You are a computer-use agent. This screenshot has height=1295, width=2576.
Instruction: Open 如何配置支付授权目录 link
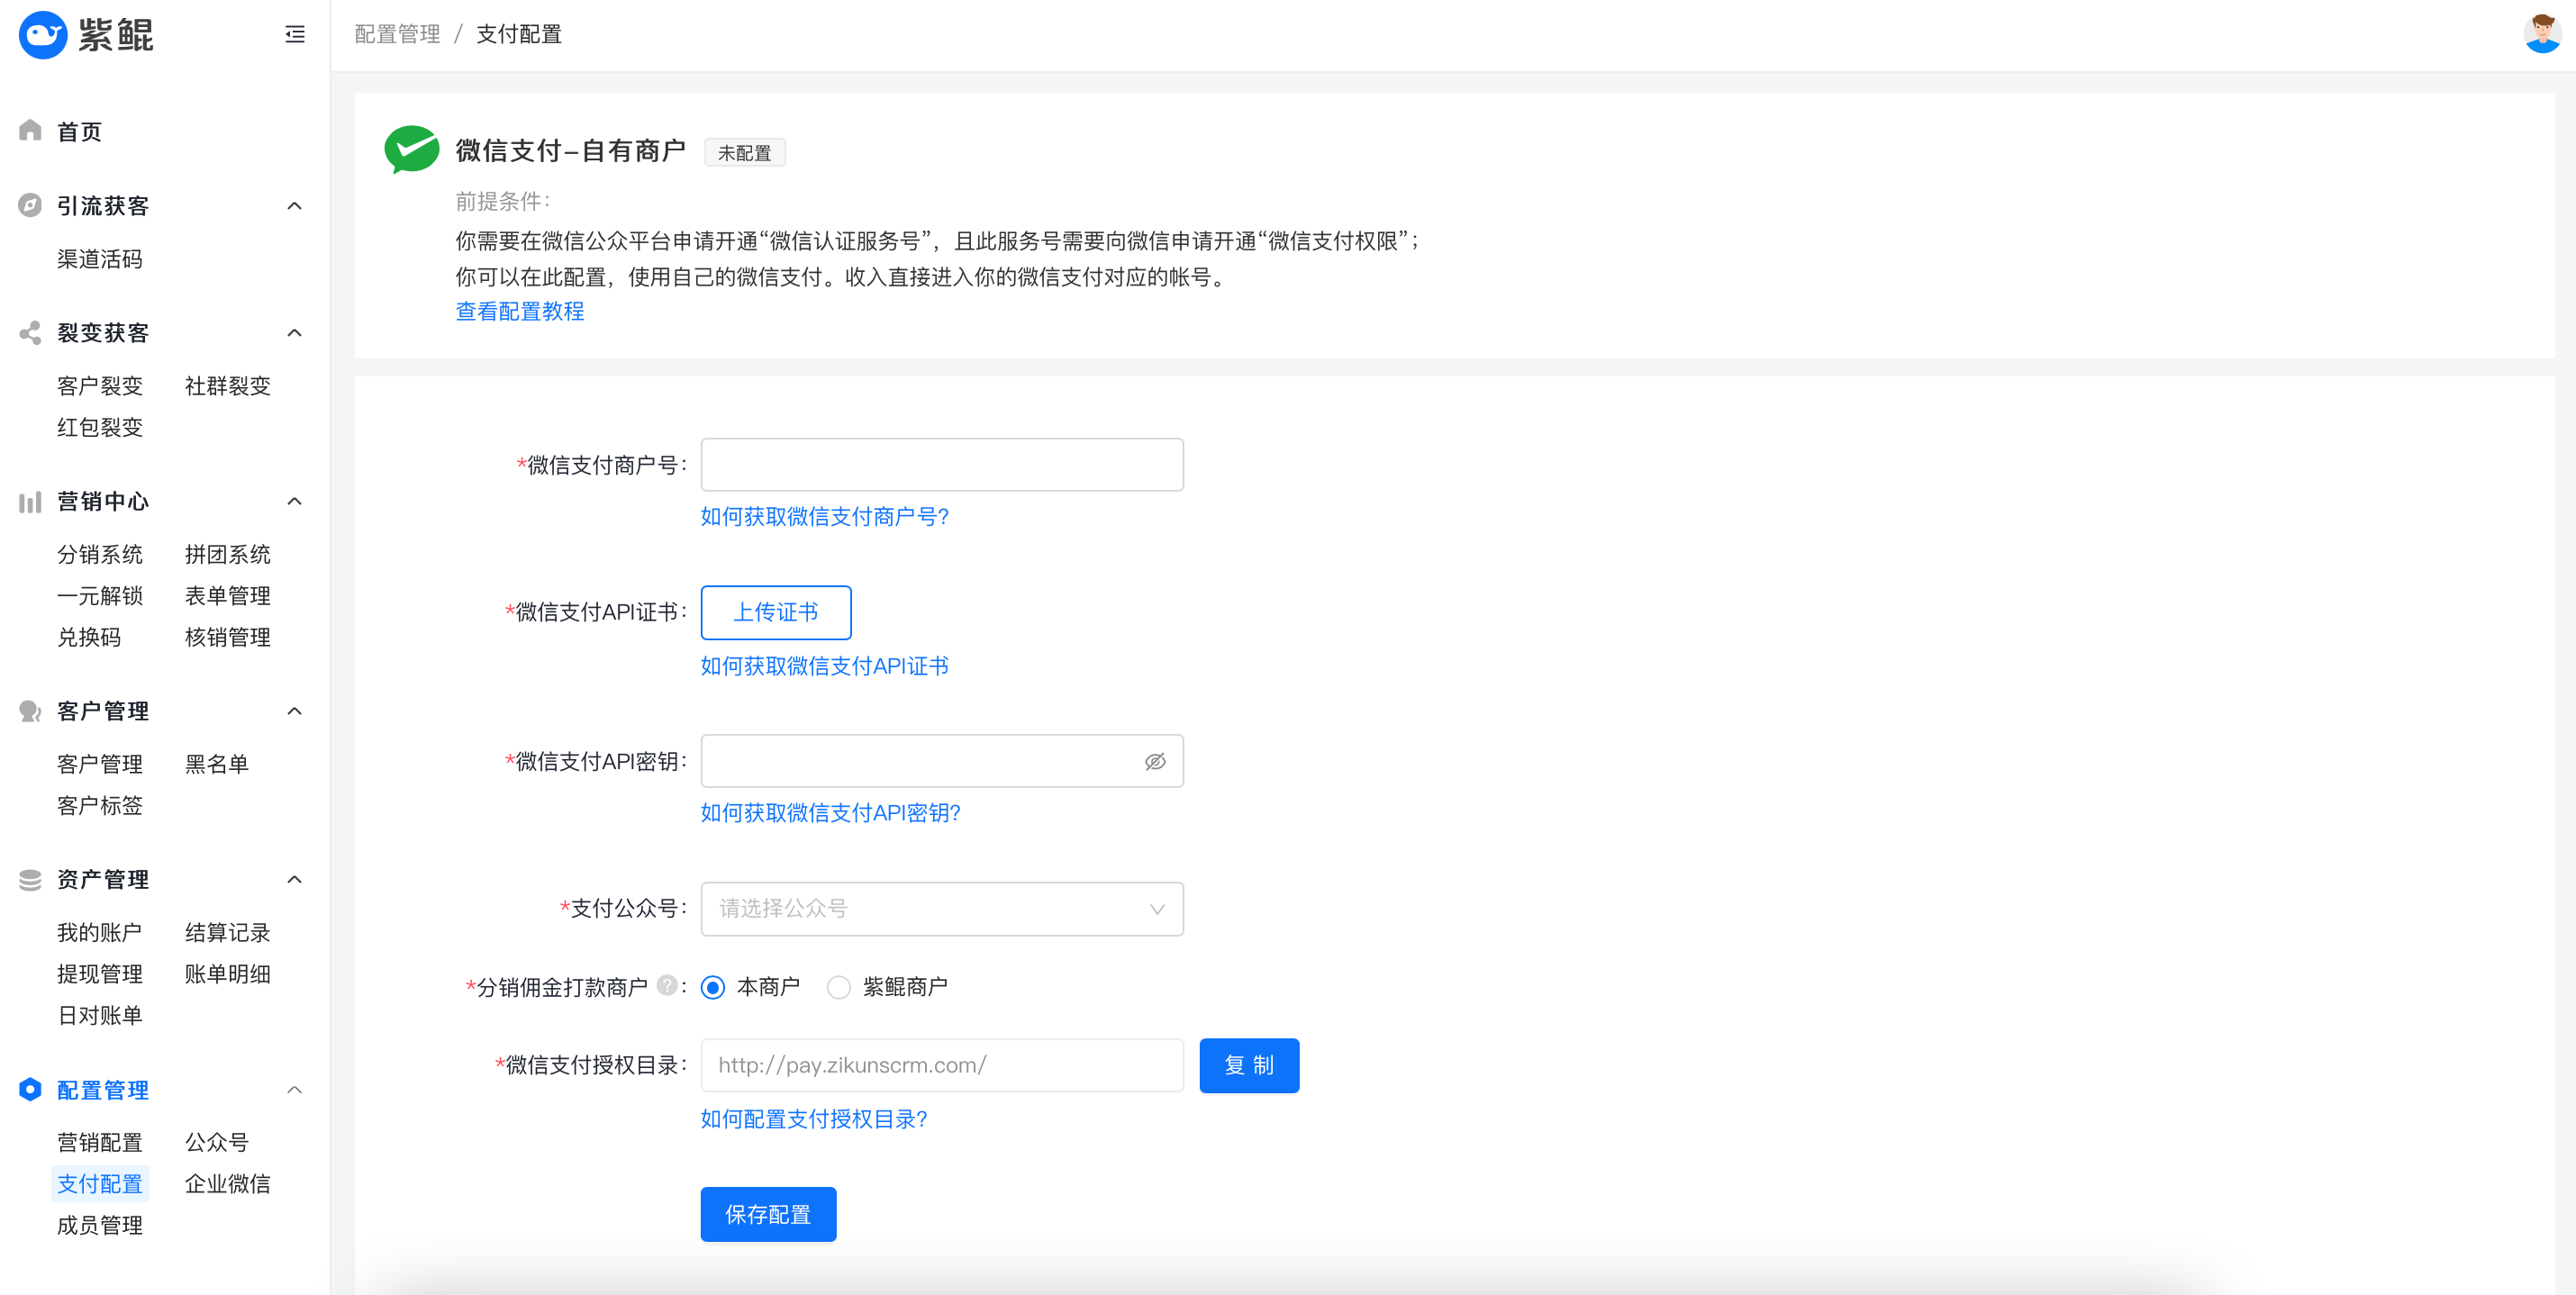point(814,1119)
